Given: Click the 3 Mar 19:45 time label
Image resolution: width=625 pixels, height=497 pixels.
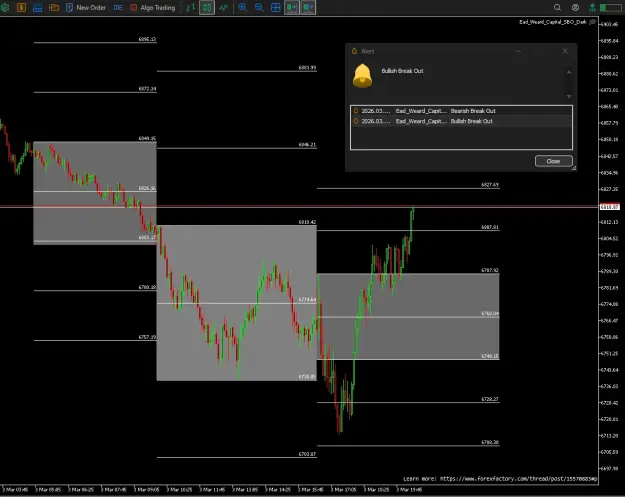Looking at the screenshot, I should (409, 489).
